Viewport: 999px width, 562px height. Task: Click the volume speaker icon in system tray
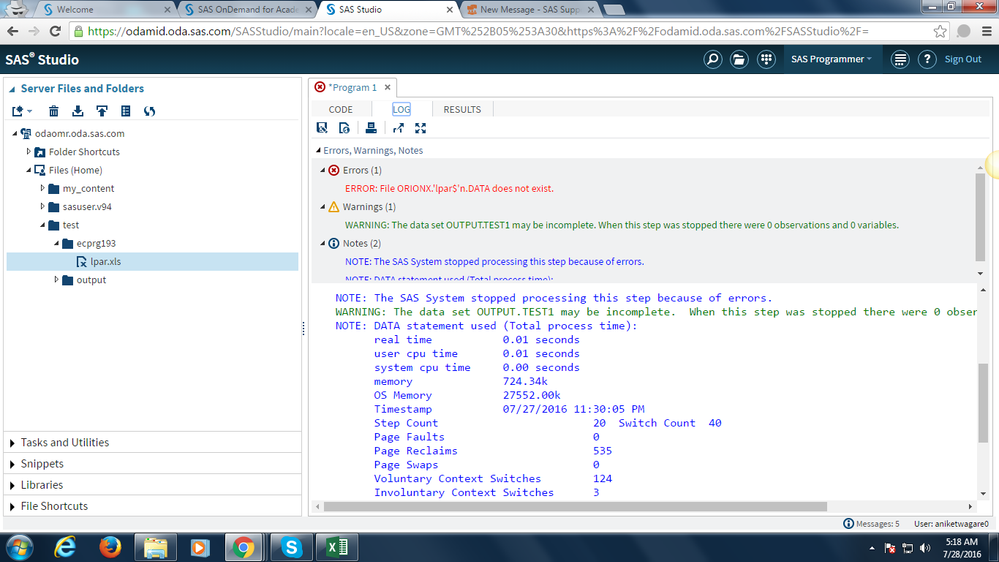pyautogui.click(x=925, y=548)
